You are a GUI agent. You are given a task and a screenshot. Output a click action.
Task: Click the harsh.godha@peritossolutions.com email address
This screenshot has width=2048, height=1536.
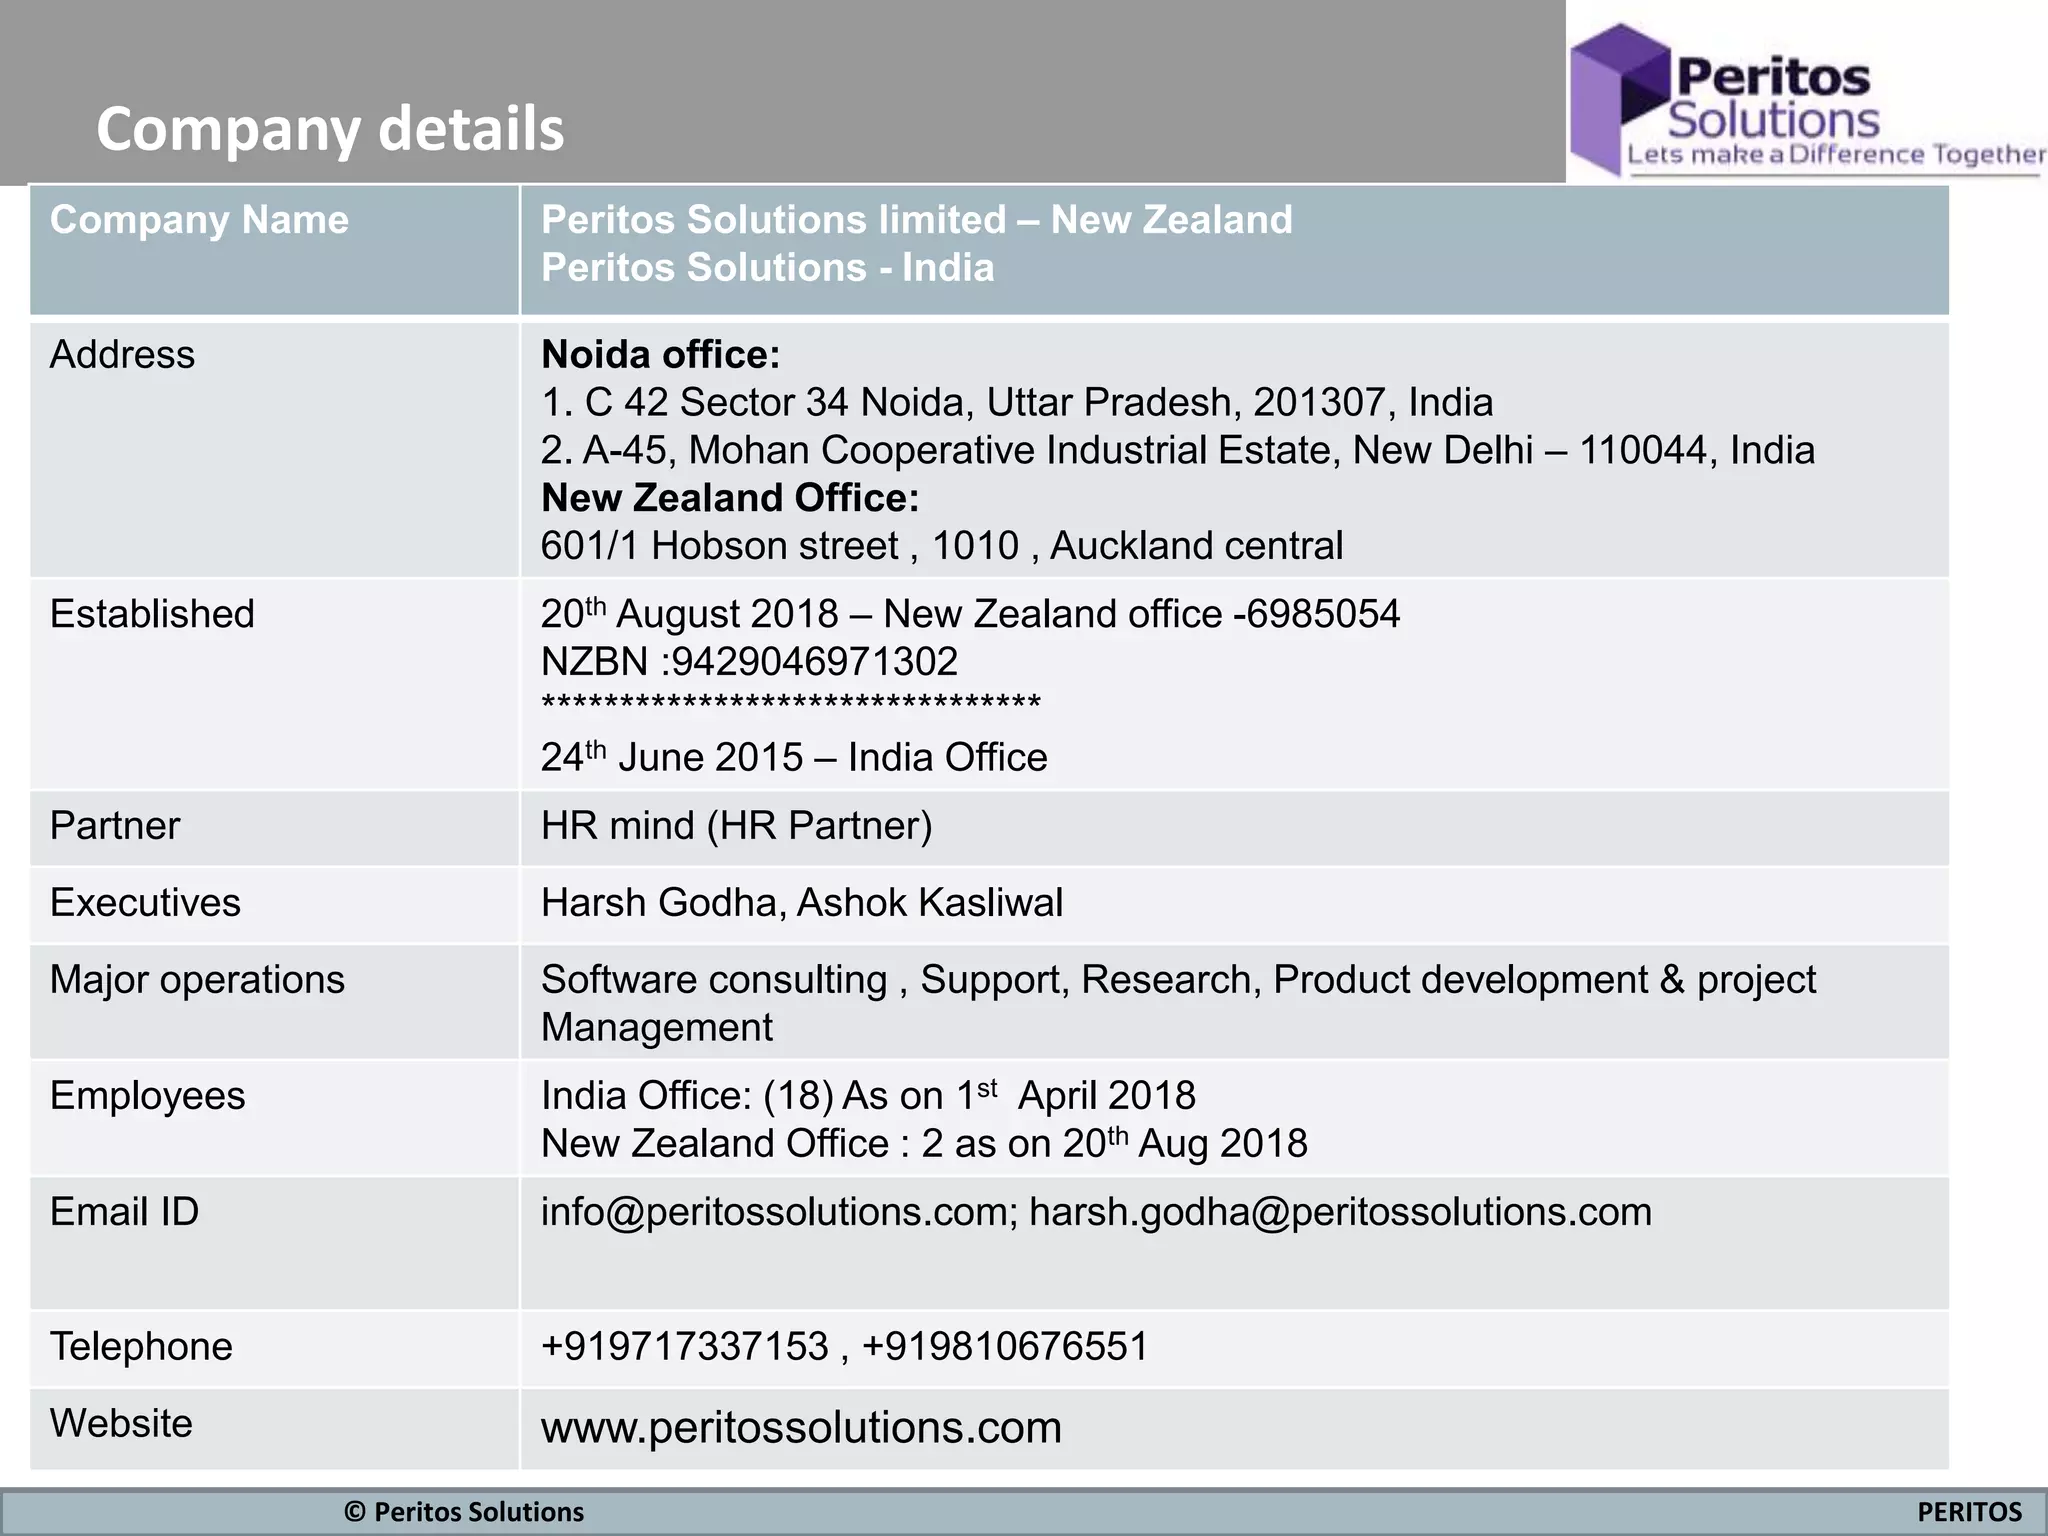(1340, 1212)
